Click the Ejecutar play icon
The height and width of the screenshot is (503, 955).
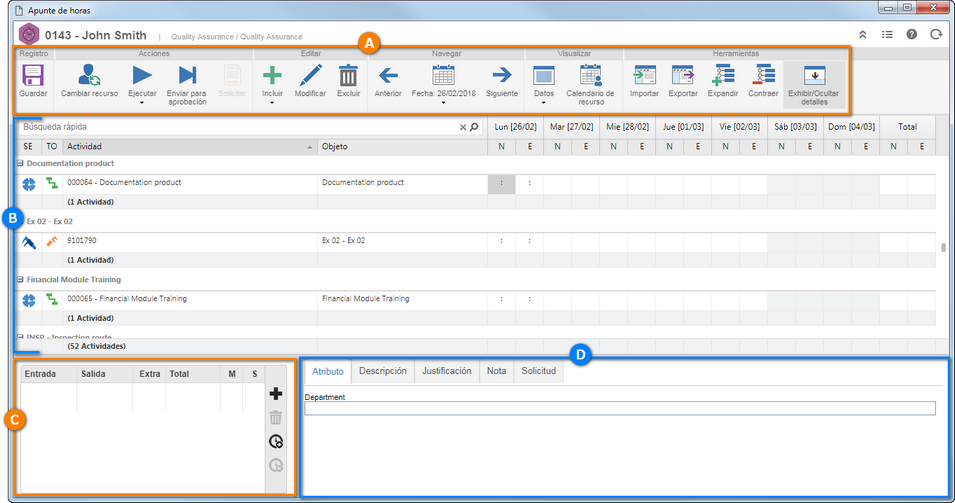coord(142,75)
